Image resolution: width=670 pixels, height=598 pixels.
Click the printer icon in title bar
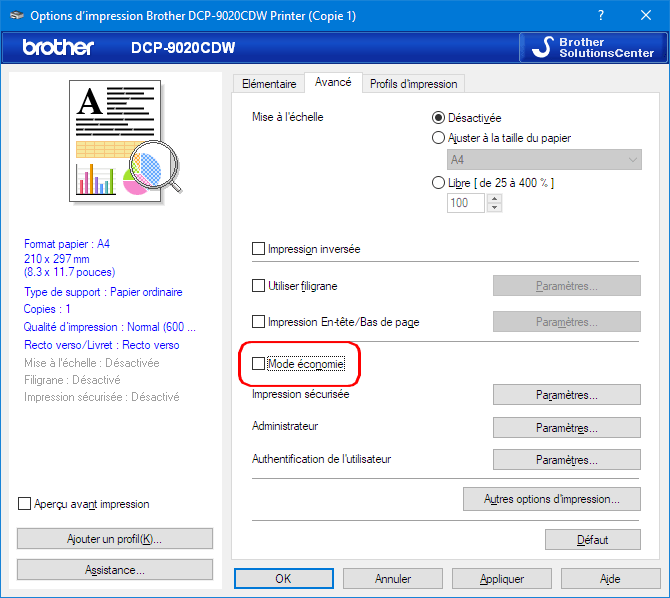tap(15, 16)
